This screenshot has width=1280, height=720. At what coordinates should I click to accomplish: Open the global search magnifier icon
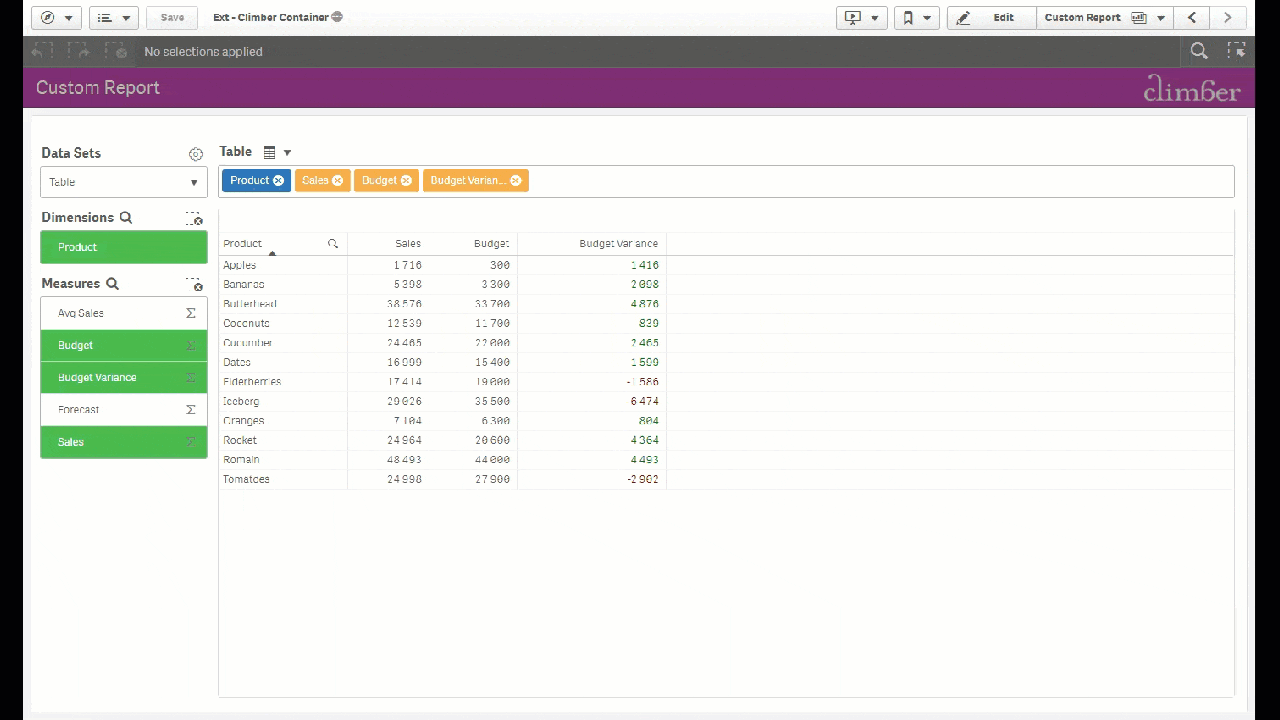[1198, 51]
